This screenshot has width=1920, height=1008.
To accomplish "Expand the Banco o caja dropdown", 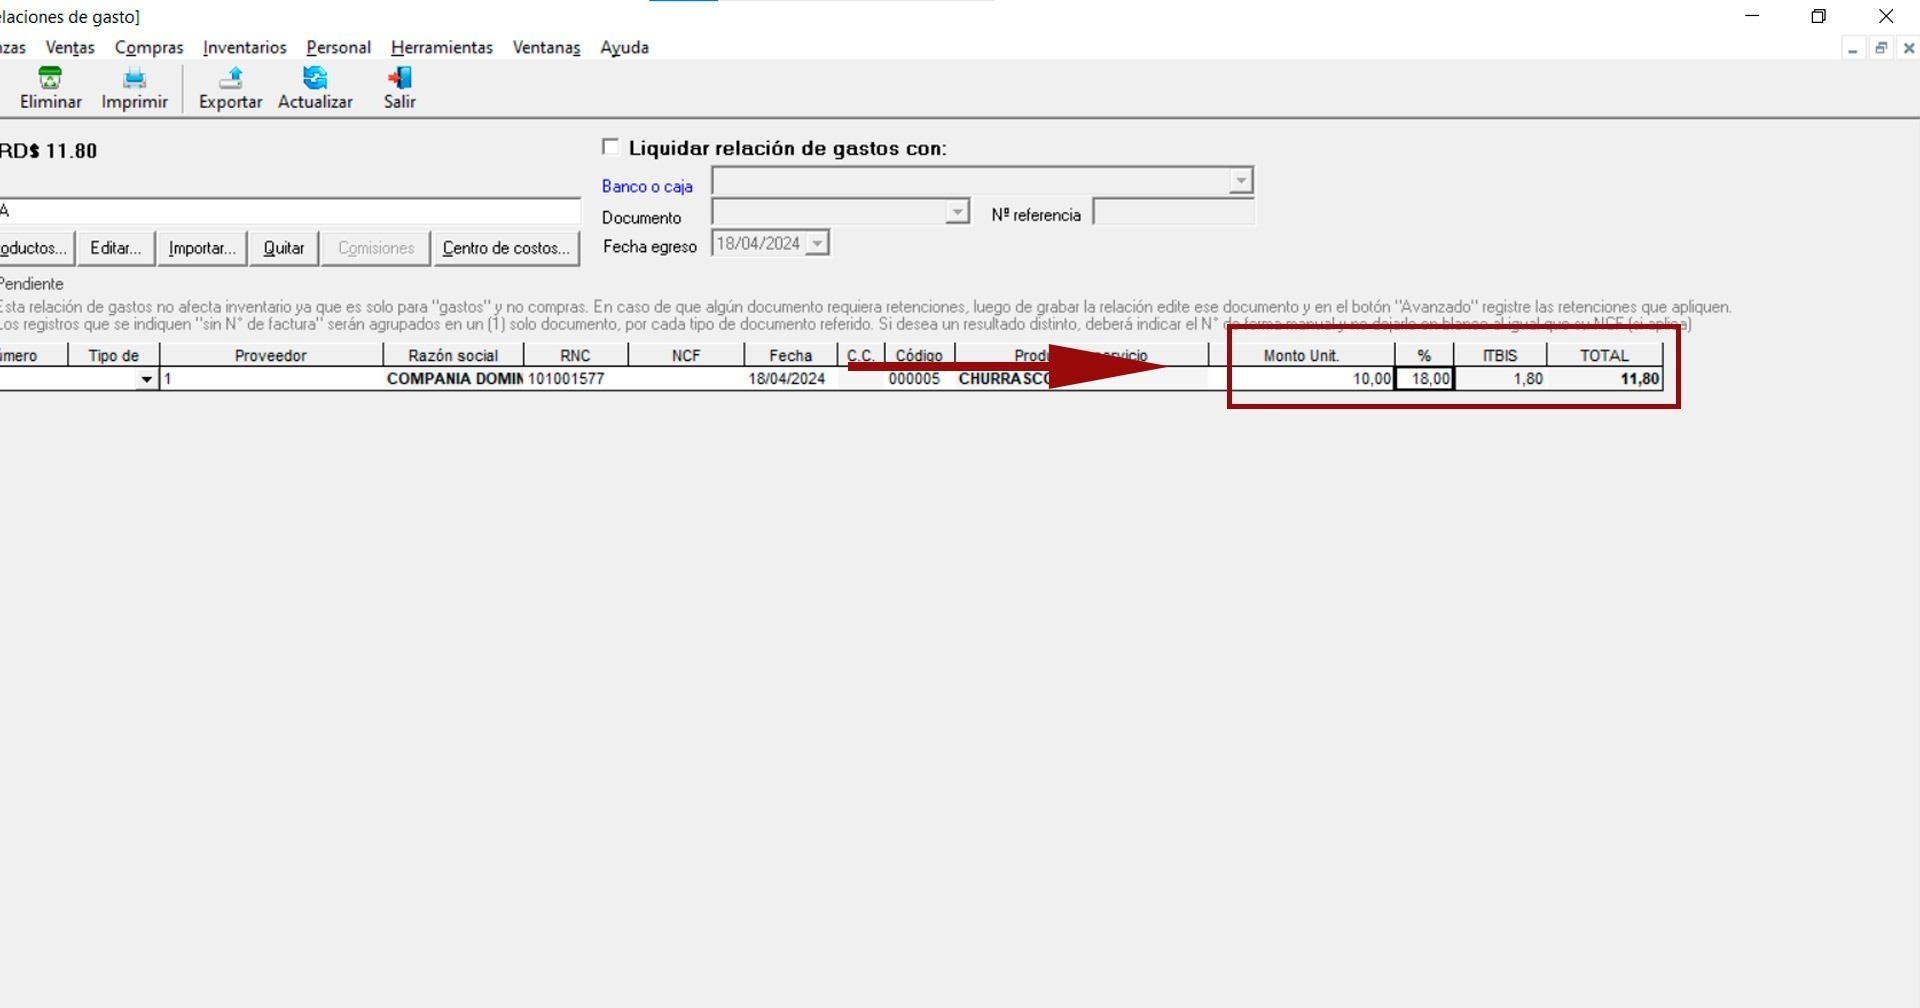I will pos(1240,181).
